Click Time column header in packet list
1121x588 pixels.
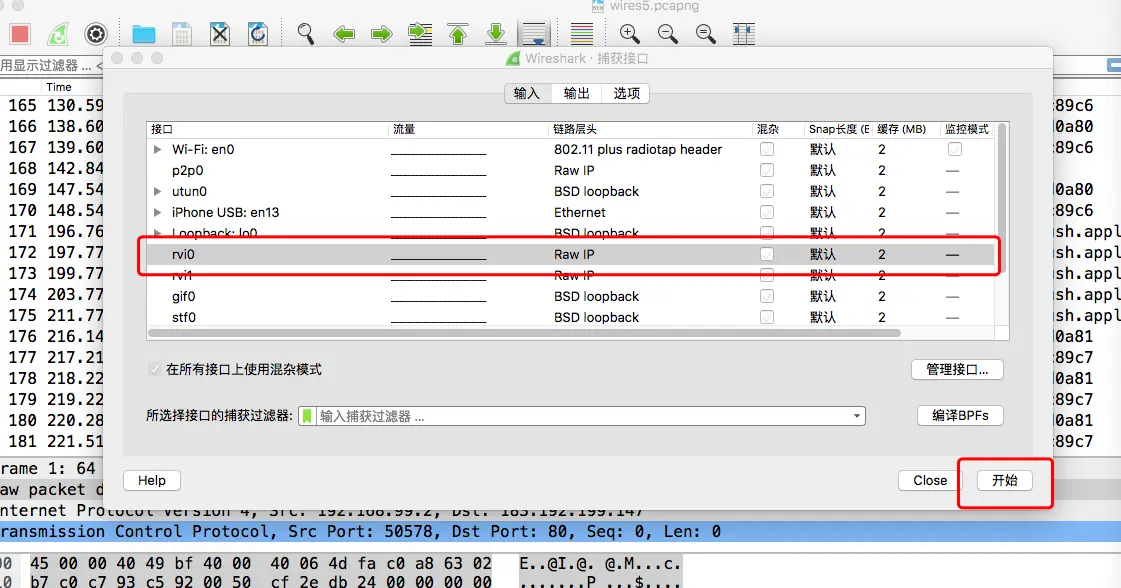pos(59,87)
